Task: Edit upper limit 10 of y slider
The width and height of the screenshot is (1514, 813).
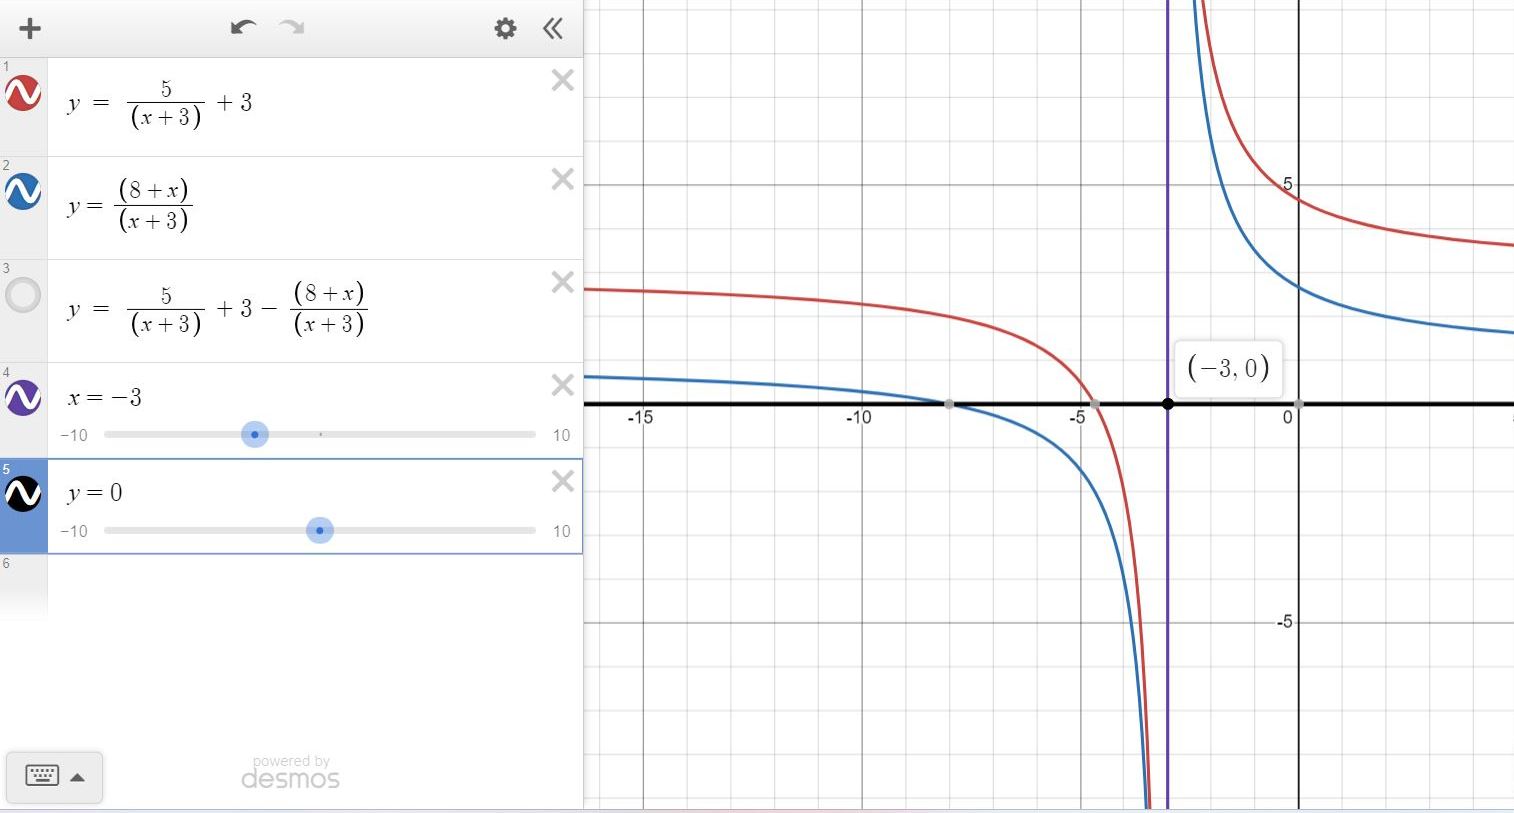Action: (x=561, y=531)
